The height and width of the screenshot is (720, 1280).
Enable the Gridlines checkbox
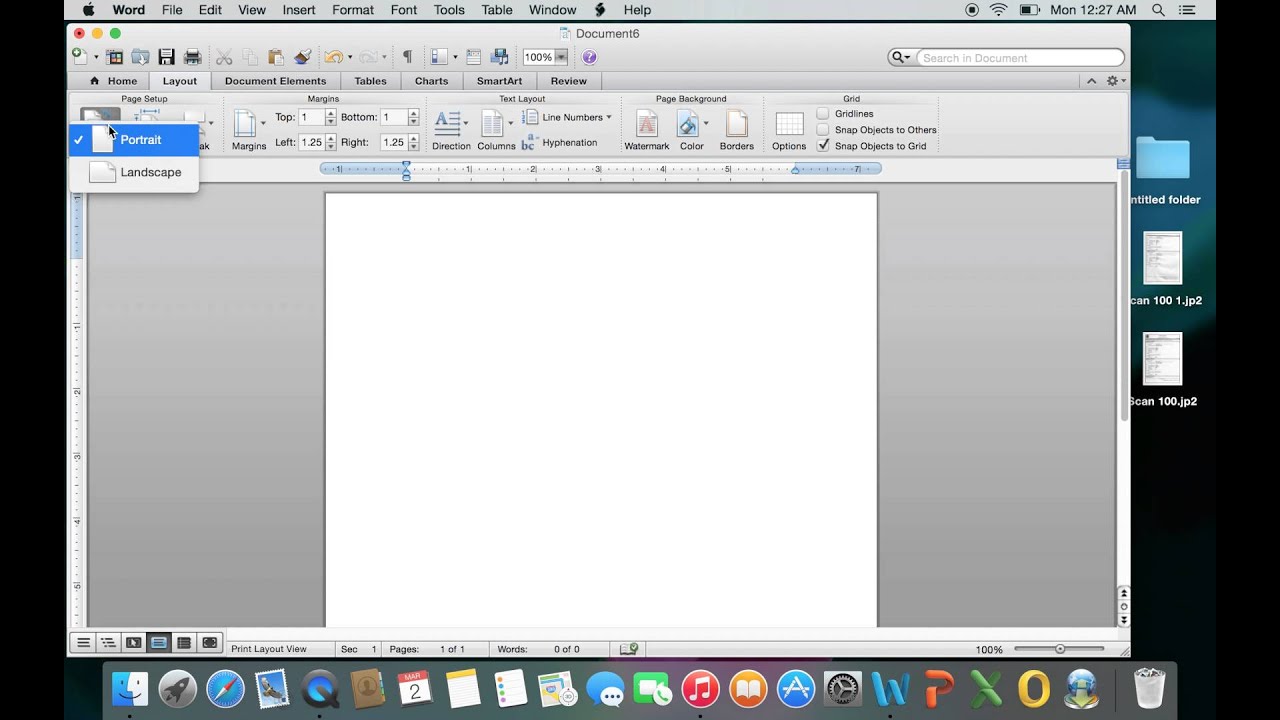point(823,114)
